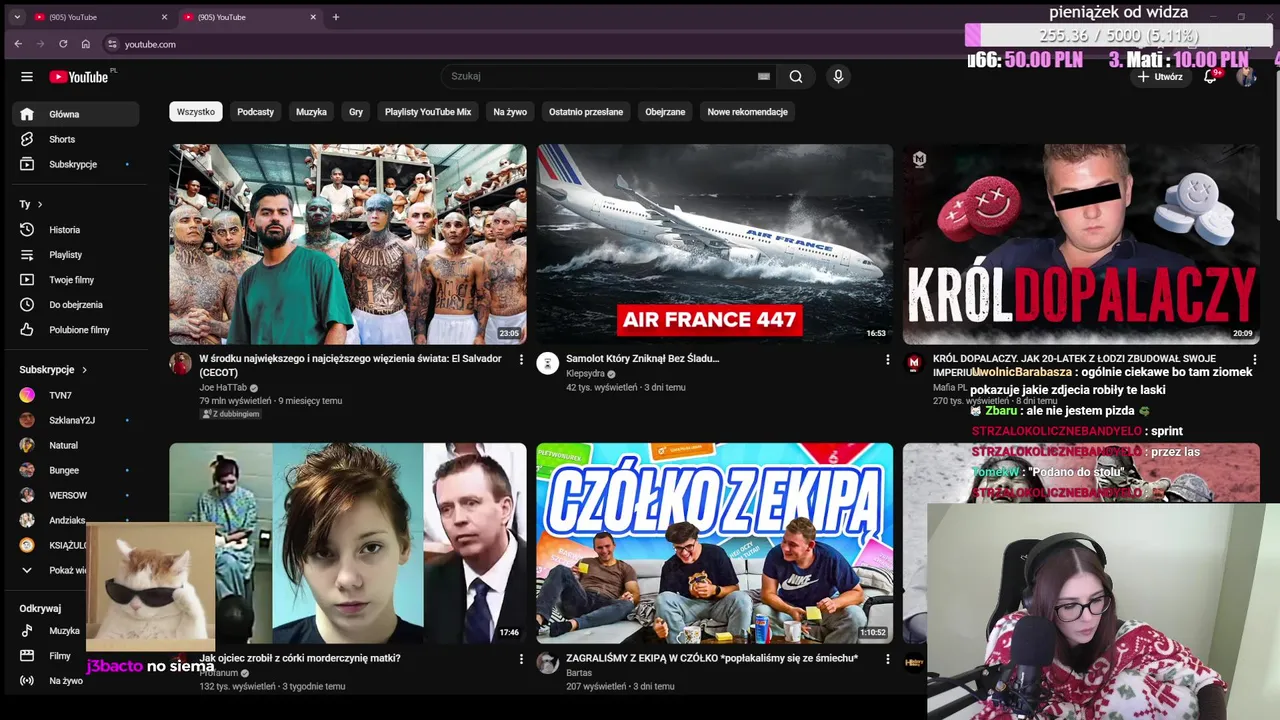The width and height of the screenshot is (1280, 720).
Task: Open a new browser tab
Action: (x=336, y=17)
